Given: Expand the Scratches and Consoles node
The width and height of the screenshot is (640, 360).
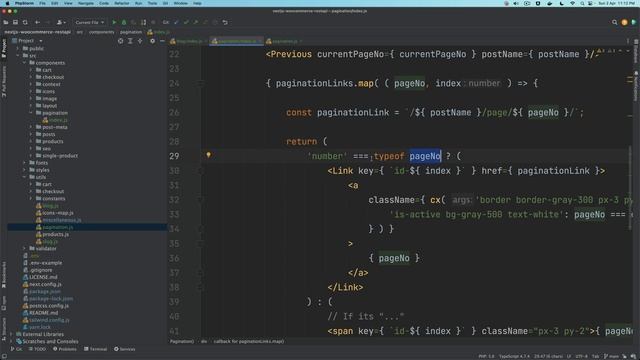Looking at the screenshot, I should 11,341.
